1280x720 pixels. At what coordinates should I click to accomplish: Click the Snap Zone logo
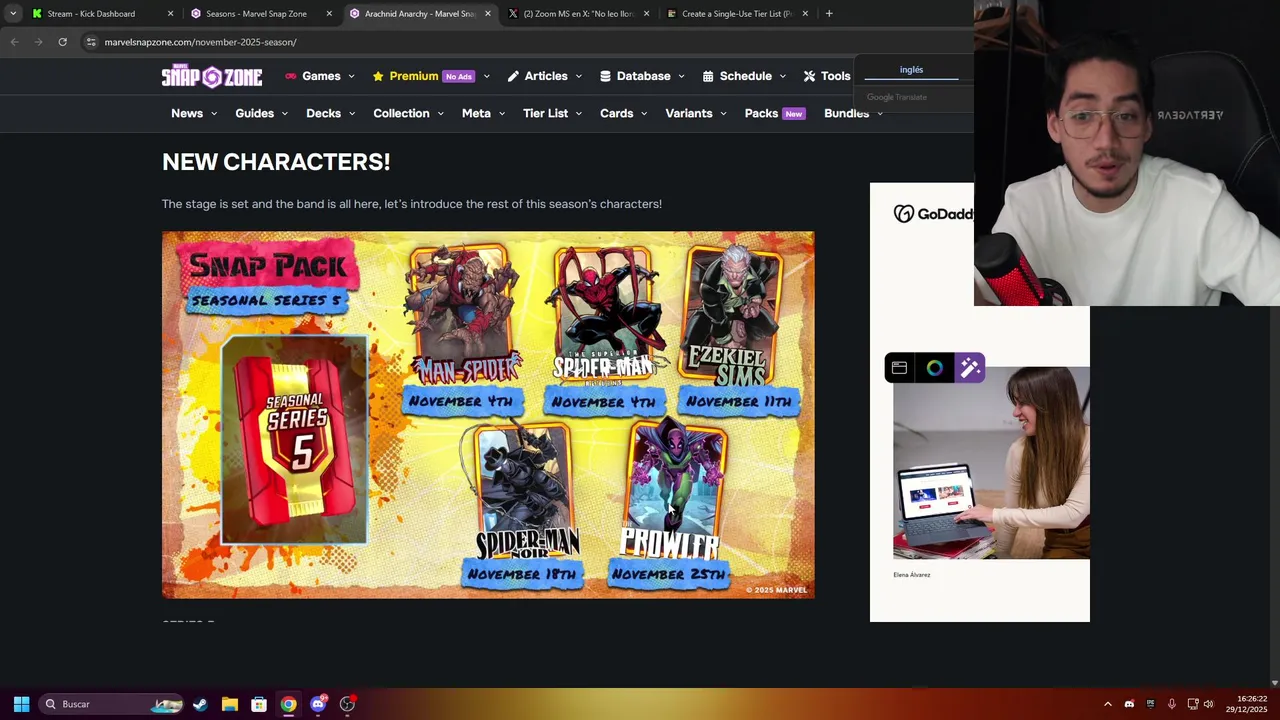click(x=212, y=76)
